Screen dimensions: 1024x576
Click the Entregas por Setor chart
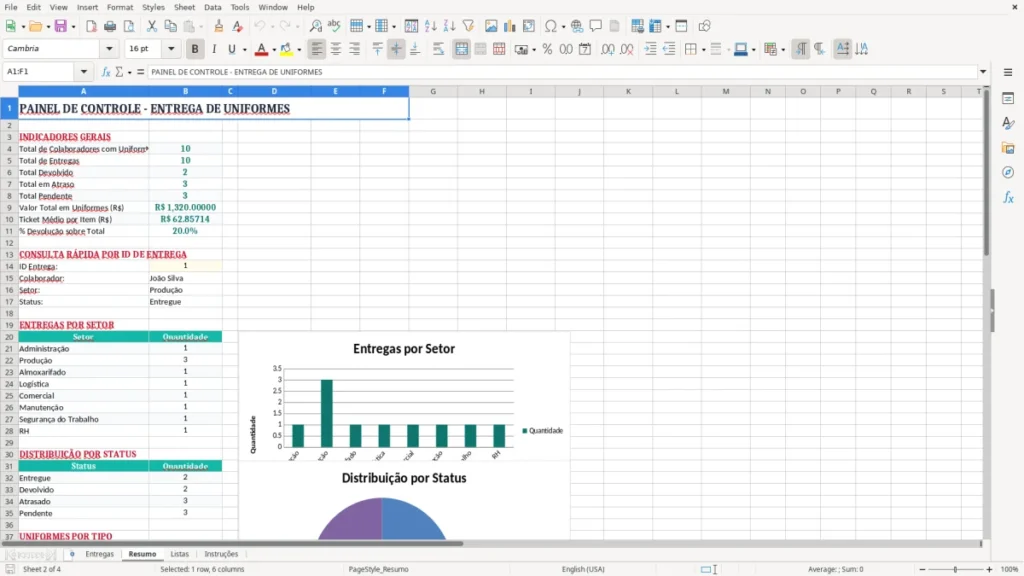[x=404, y=396]
